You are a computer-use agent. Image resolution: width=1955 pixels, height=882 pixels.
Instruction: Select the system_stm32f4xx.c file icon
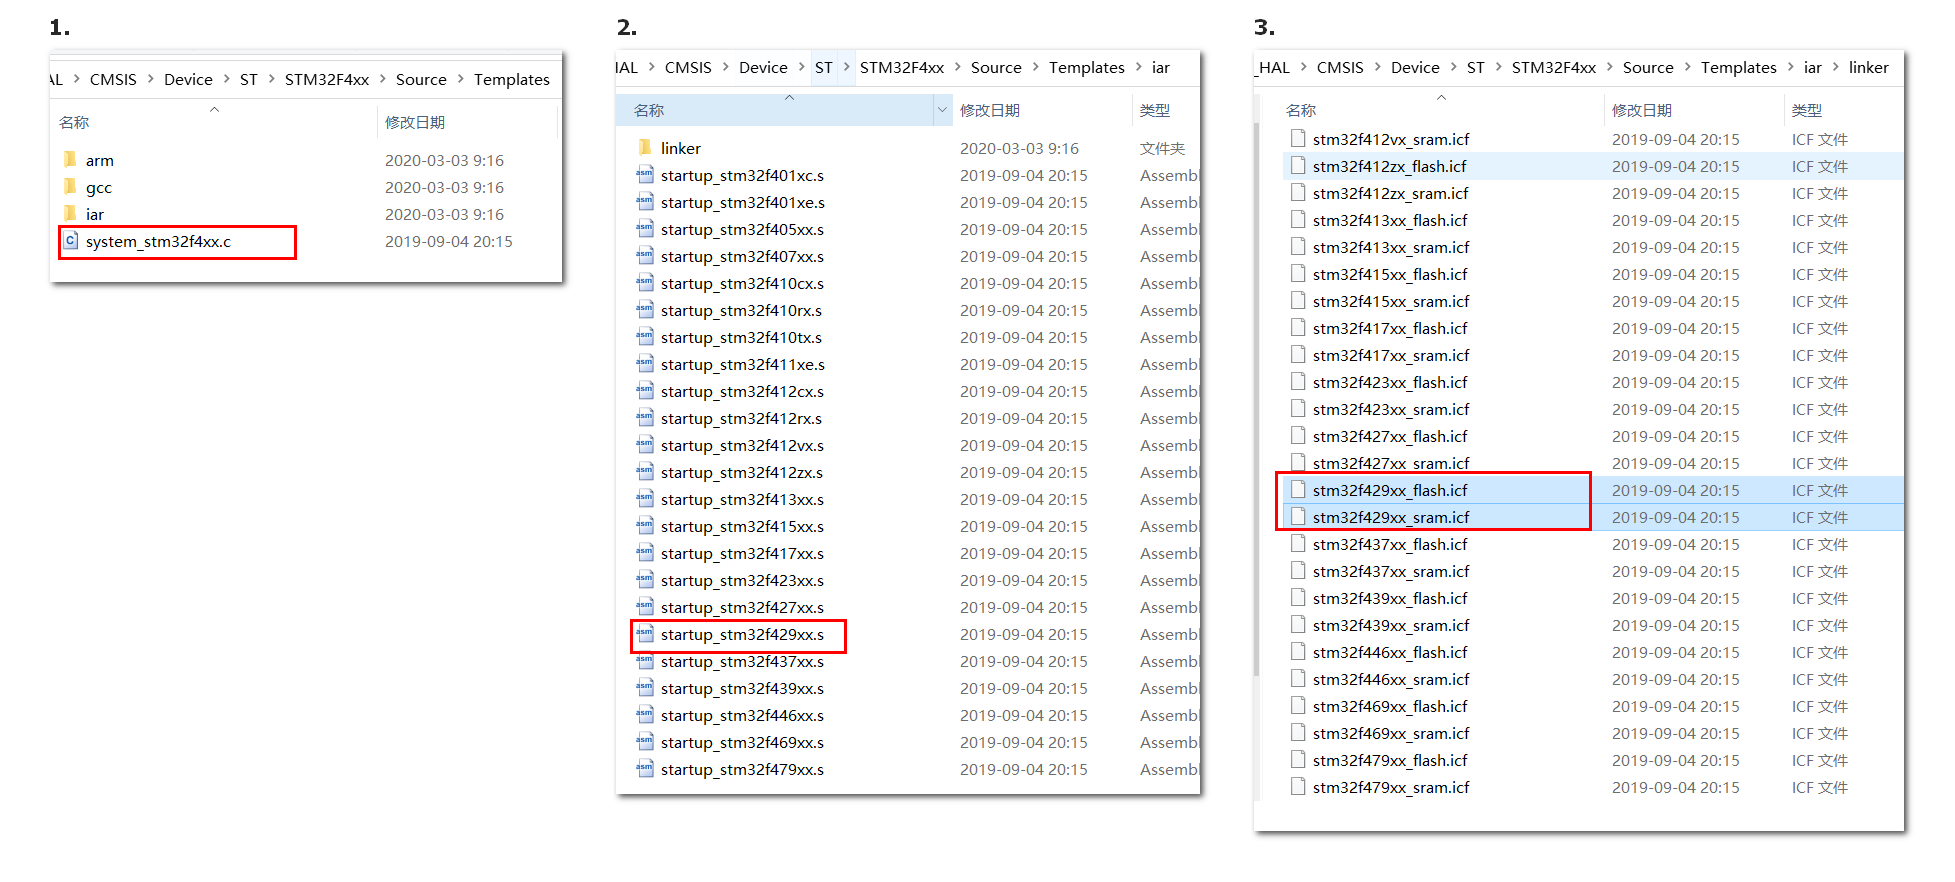pyautogui.click(x=71, y=241)
